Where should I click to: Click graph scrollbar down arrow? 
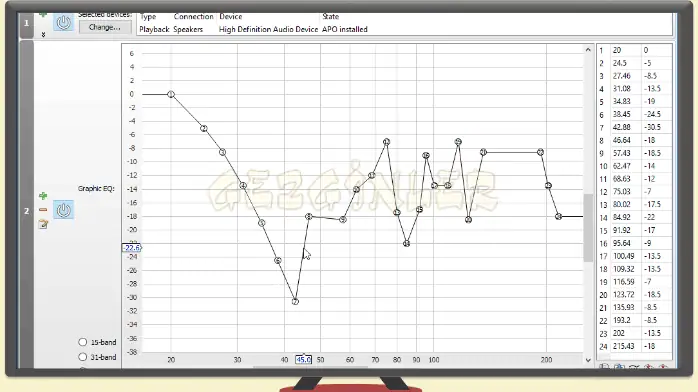588,360
